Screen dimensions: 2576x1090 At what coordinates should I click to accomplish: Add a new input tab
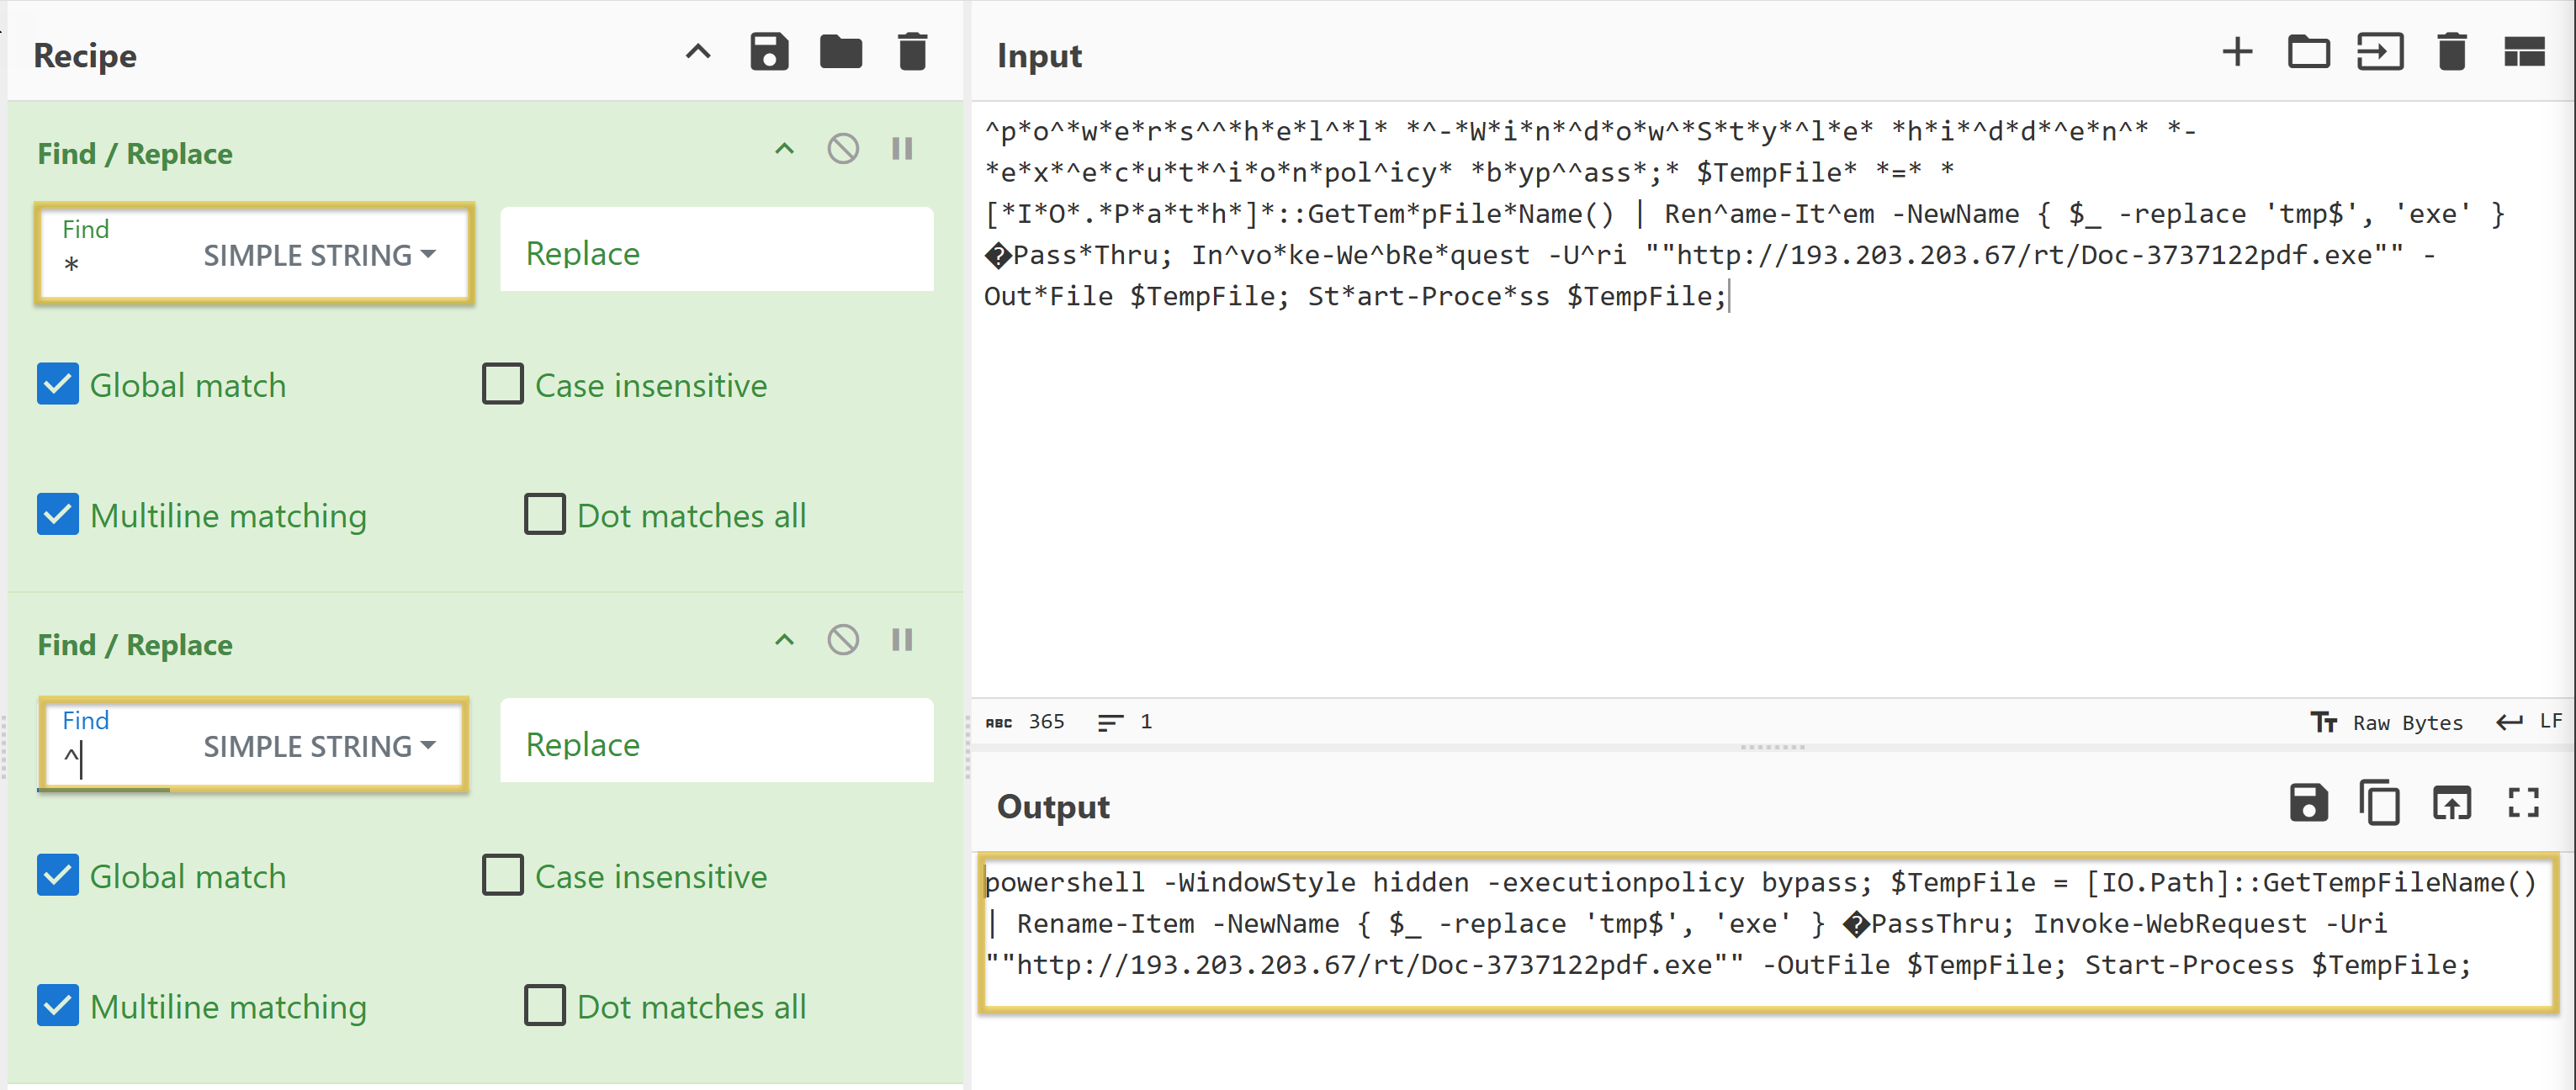point(2237,52)
